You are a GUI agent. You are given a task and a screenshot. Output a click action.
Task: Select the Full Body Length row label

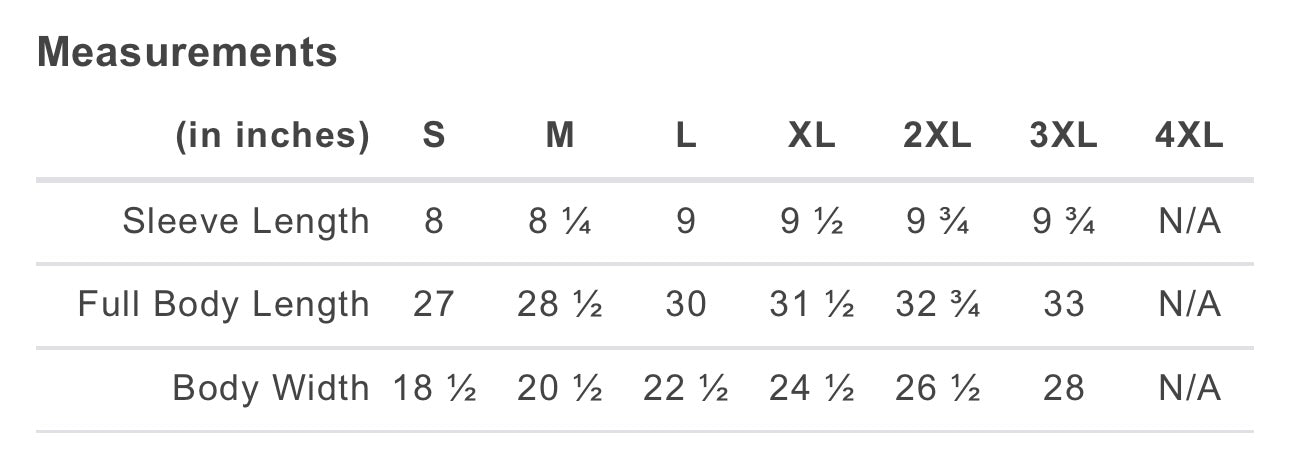click(224, 304)
